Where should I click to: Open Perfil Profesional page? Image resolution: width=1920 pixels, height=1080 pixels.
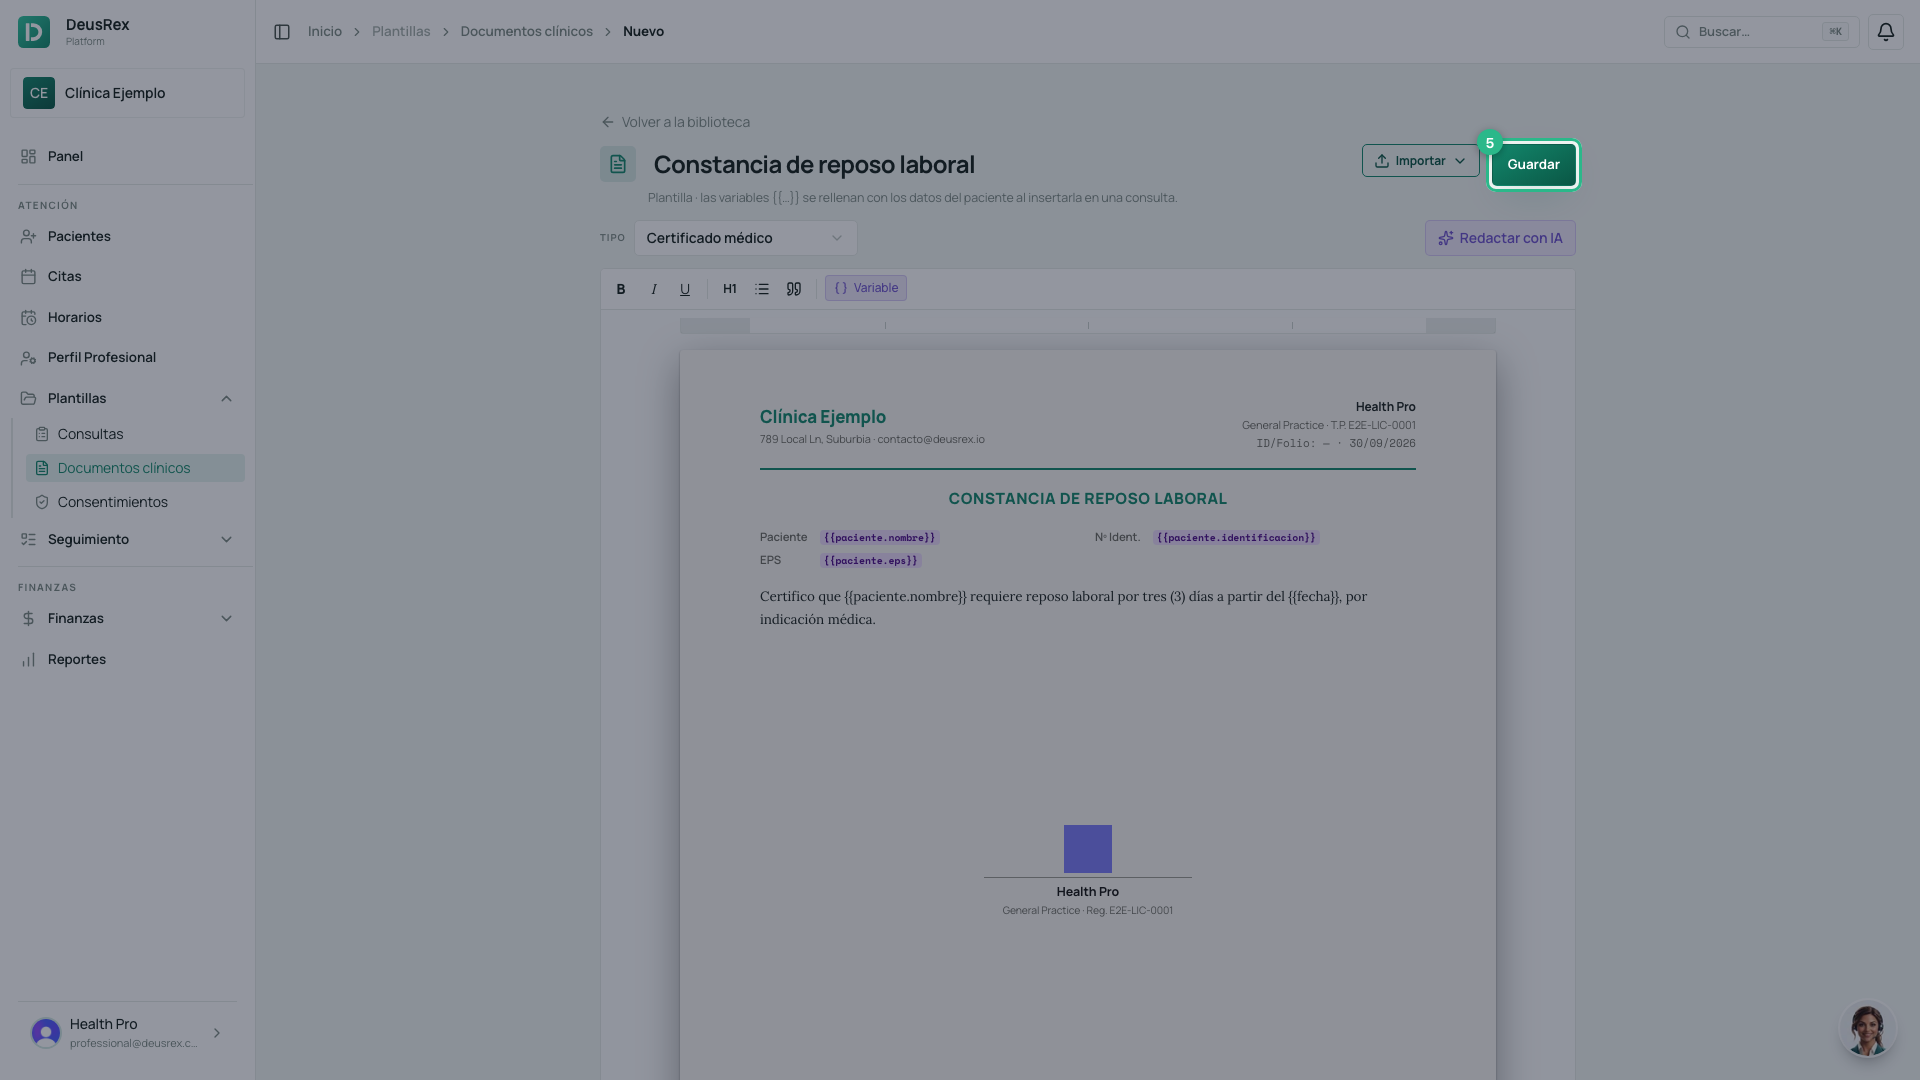pyautogui.click(x=128, y=357)
